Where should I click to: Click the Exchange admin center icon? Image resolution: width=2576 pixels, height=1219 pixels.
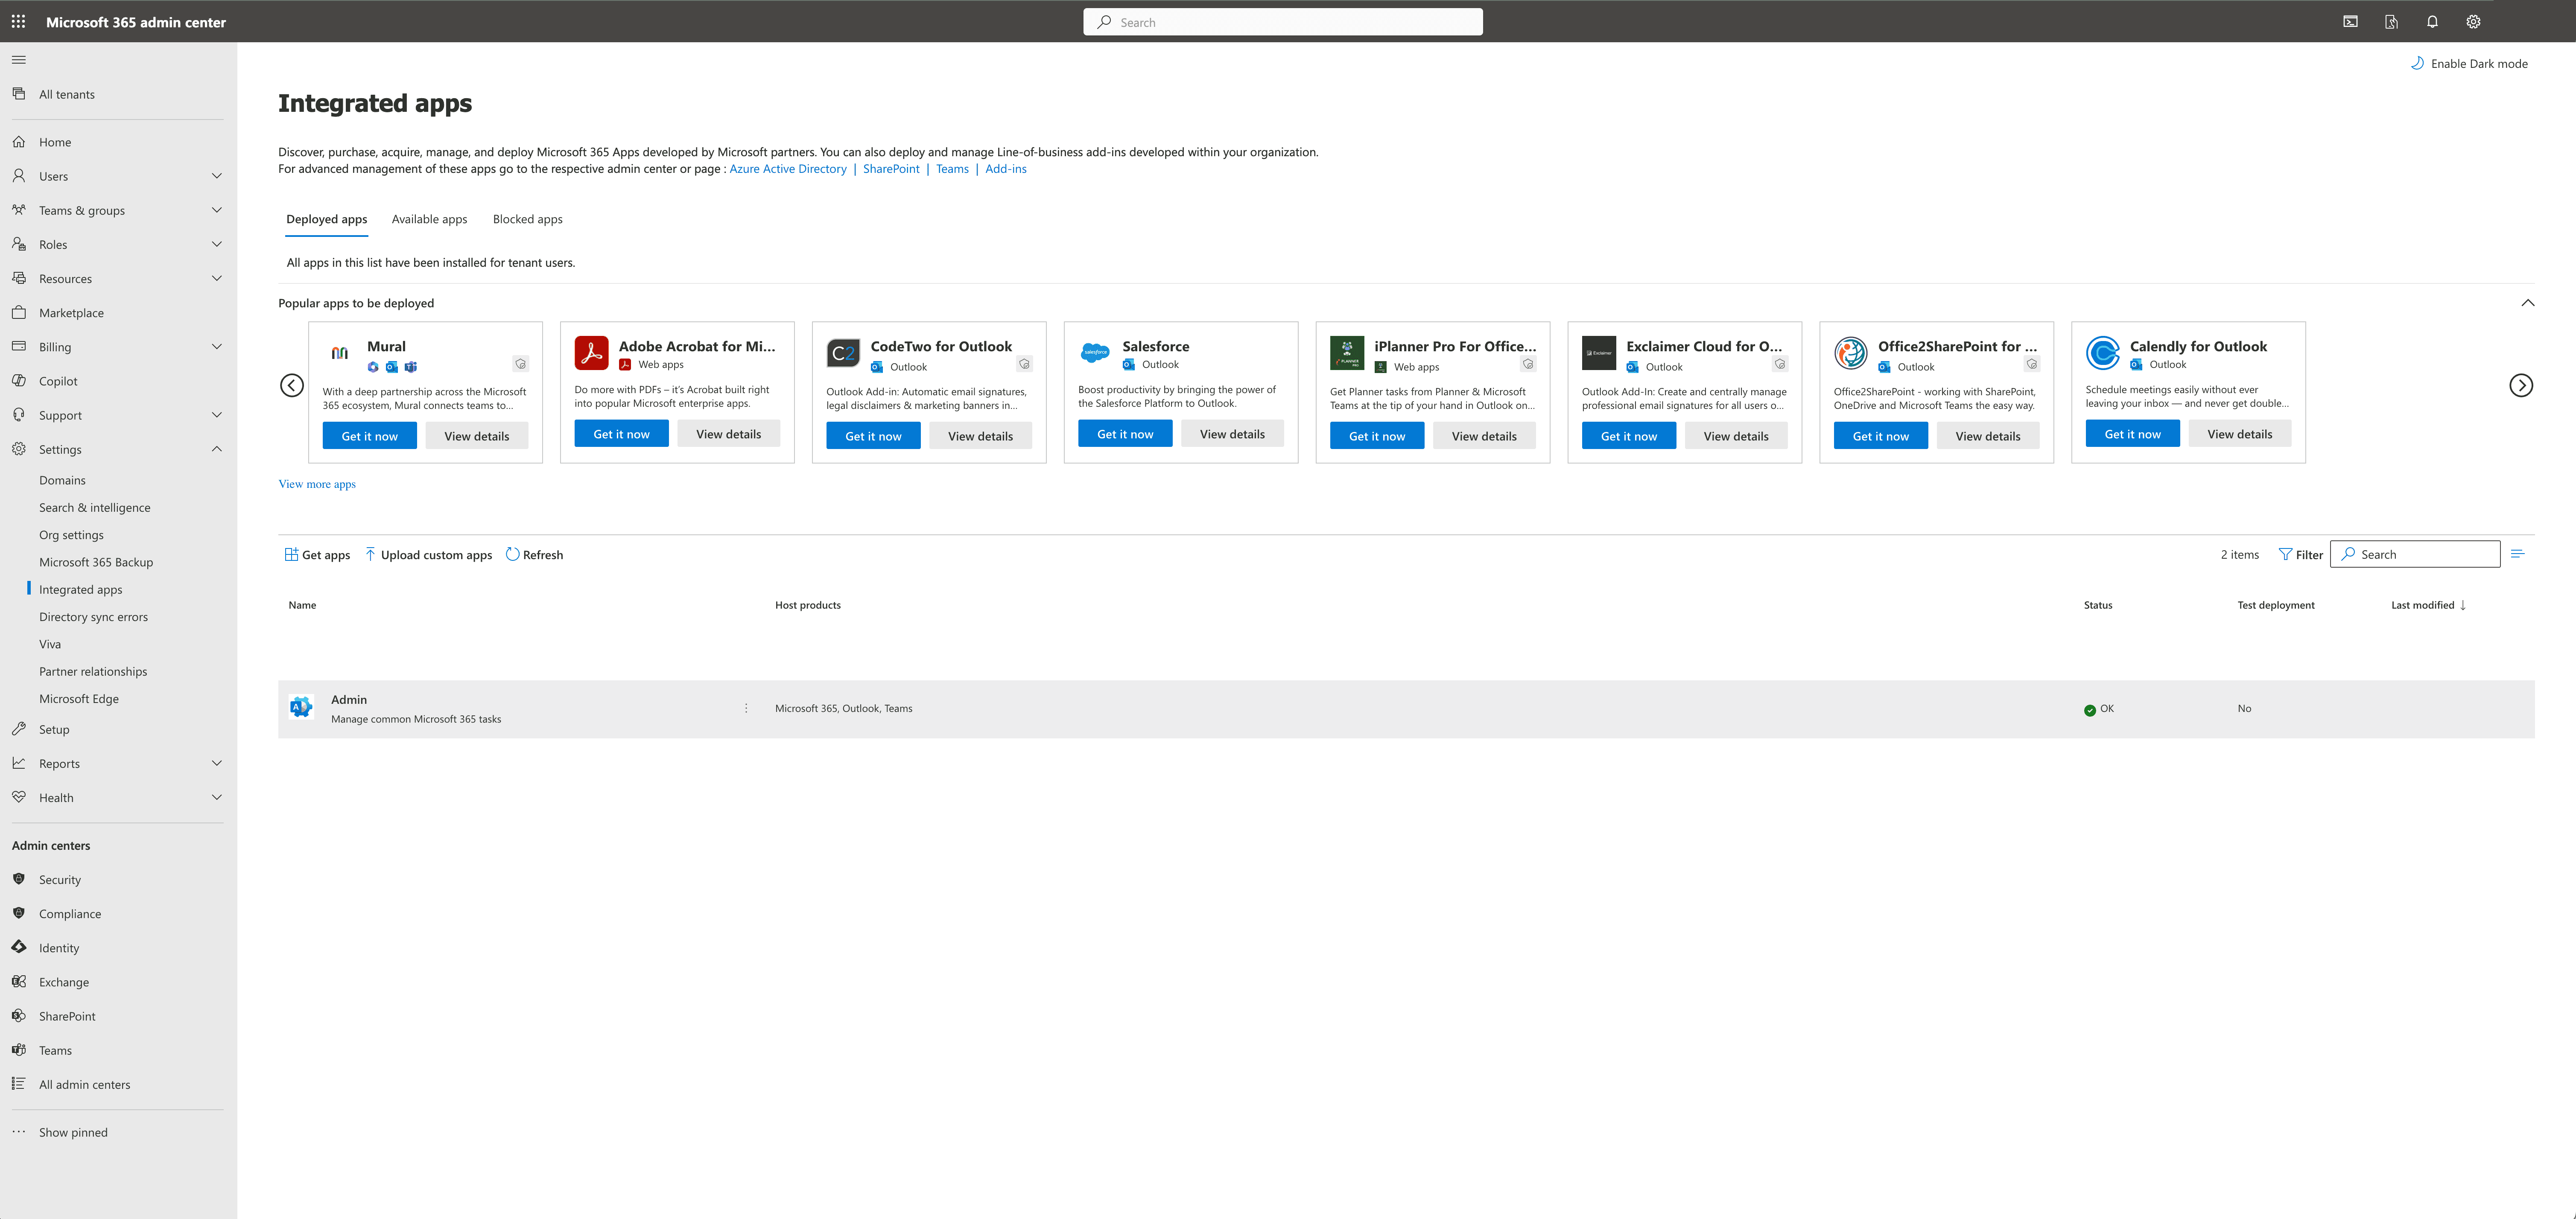click(x=19, y=982)
